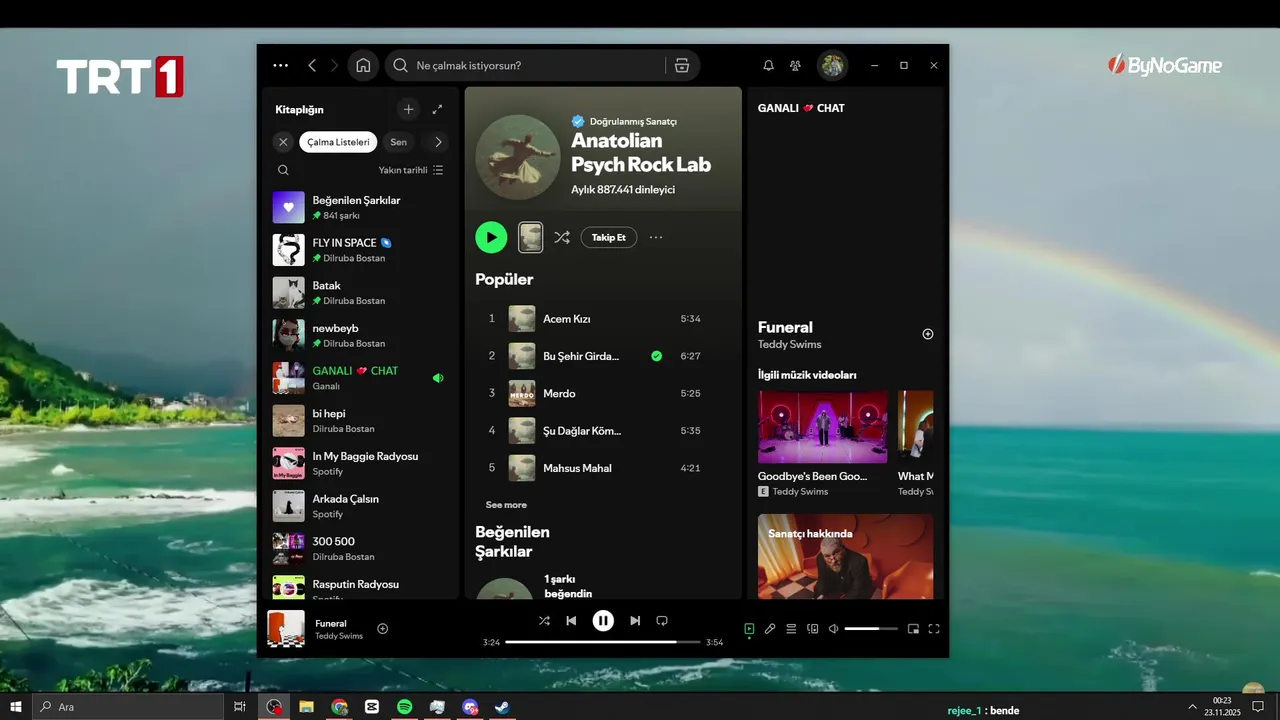Viewport: 1280px width, 720px height.
Task: Open the connect to a device menu
Action: pyautogui.click(x=812, y=629)
